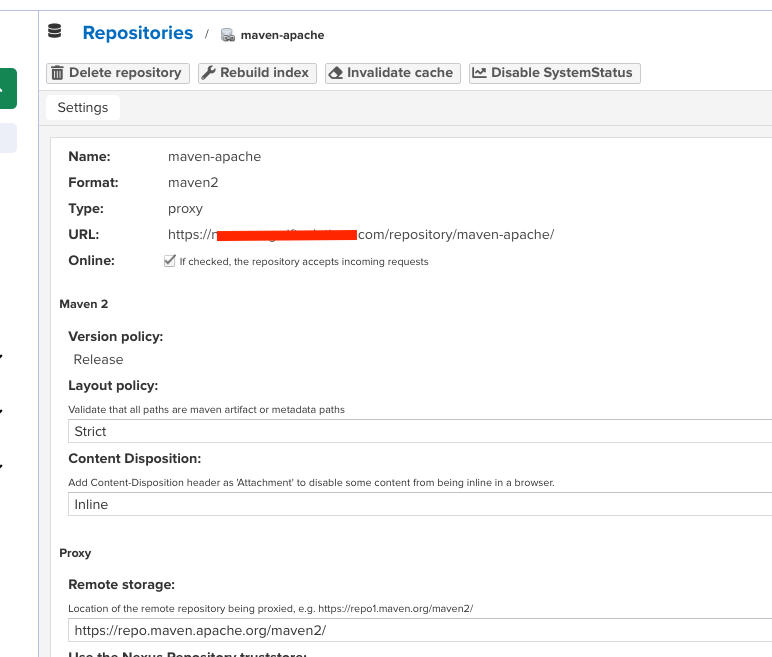Screen dimensions: 772x657
Task: Uncheck the Online checkbox
Action: point(169,261)
